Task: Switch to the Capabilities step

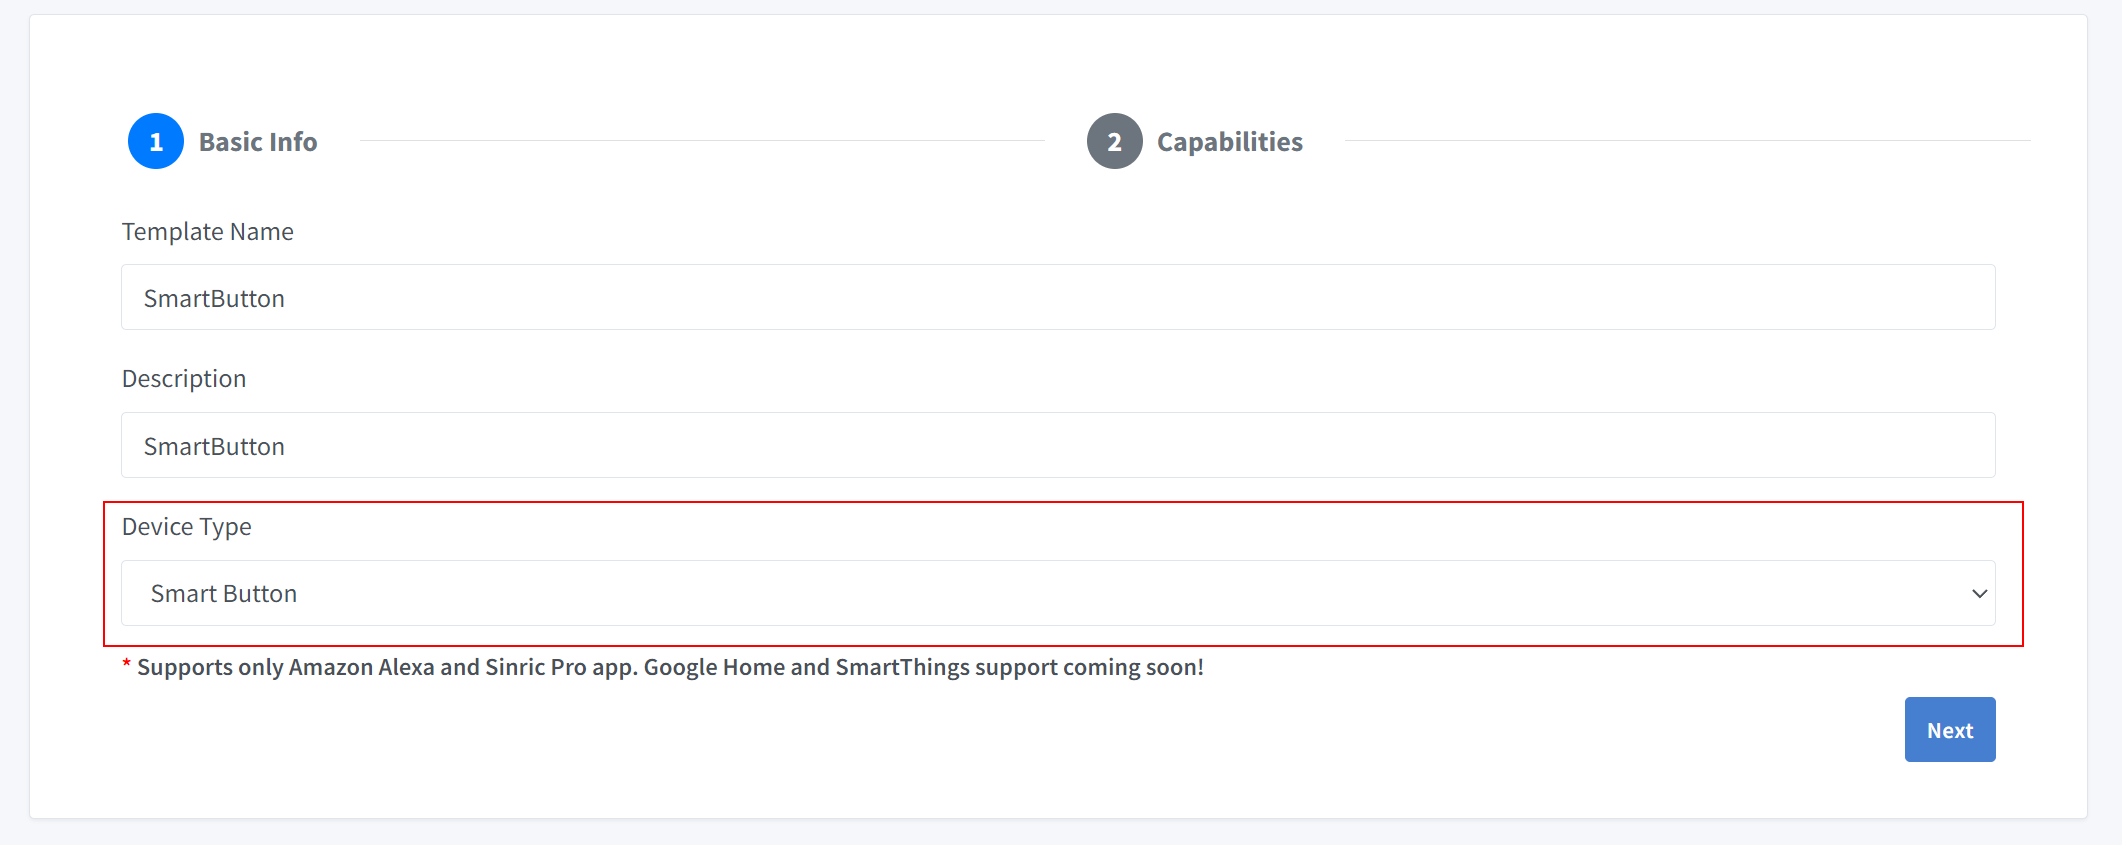Action: click(x=1229, y=142)
